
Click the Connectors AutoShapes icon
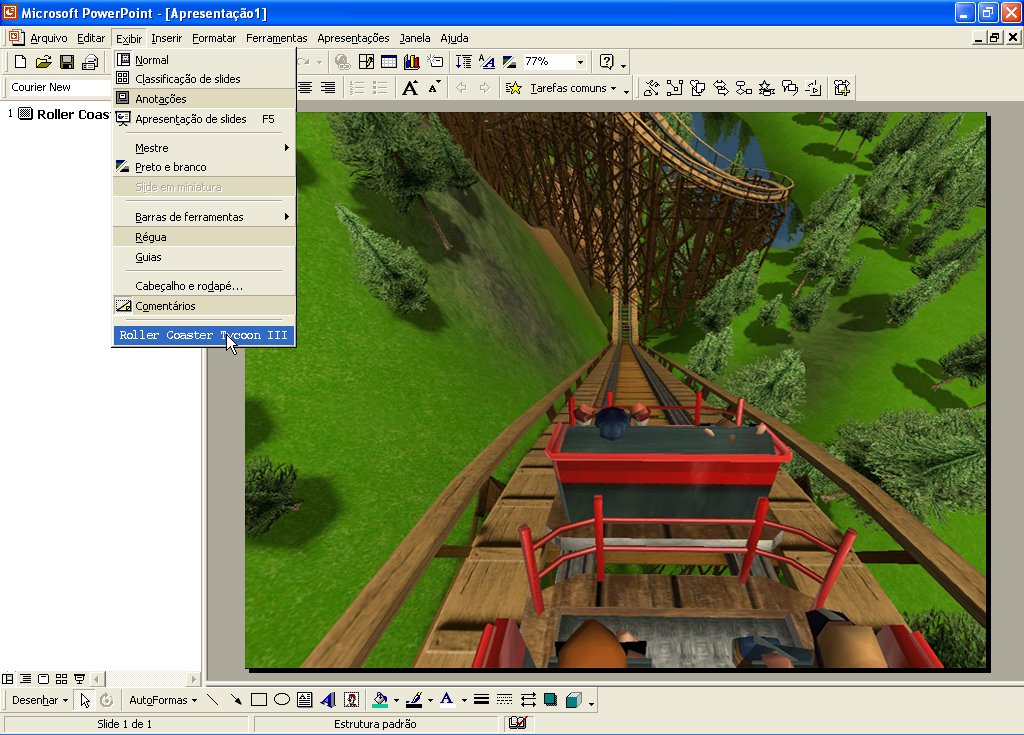point(675,88)
